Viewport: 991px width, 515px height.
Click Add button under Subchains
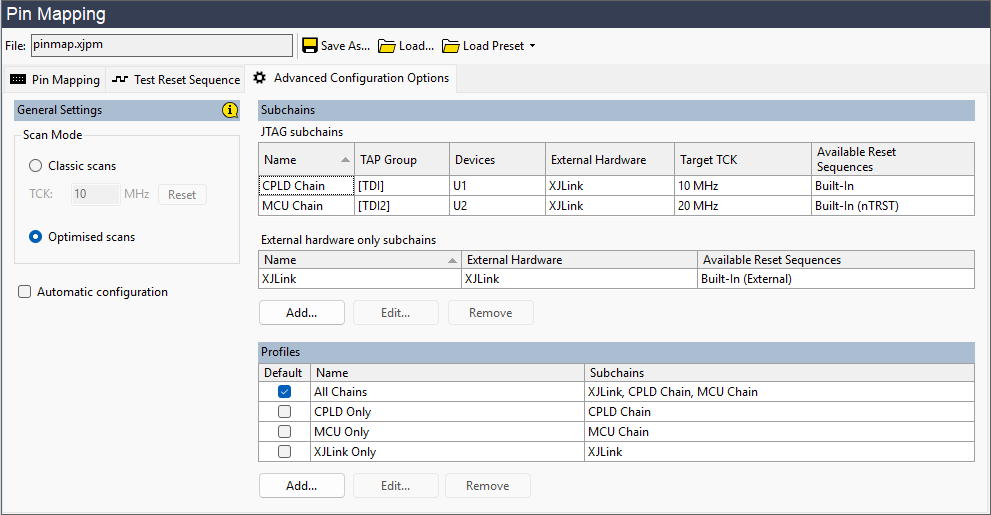[x=301, y=313]
